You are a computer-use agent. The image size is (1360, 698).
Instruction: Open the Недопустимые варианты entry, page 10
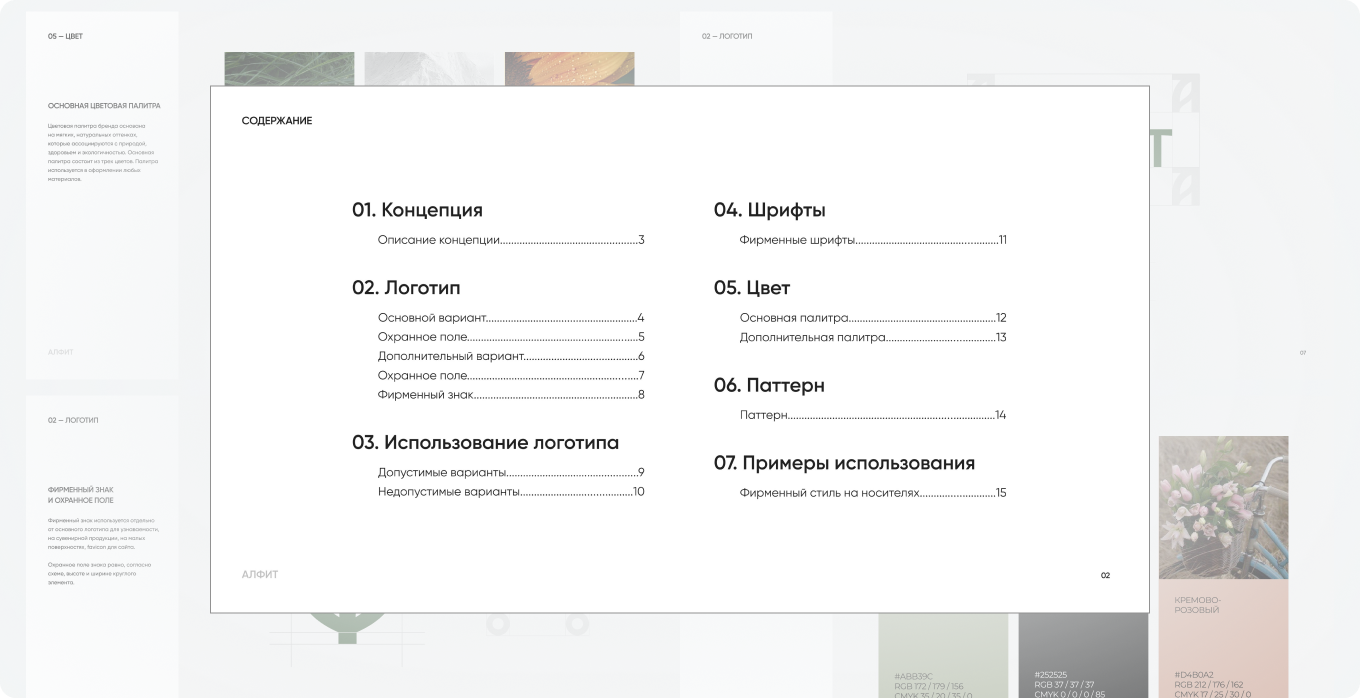pyautogui.click(x=511, y=492)
